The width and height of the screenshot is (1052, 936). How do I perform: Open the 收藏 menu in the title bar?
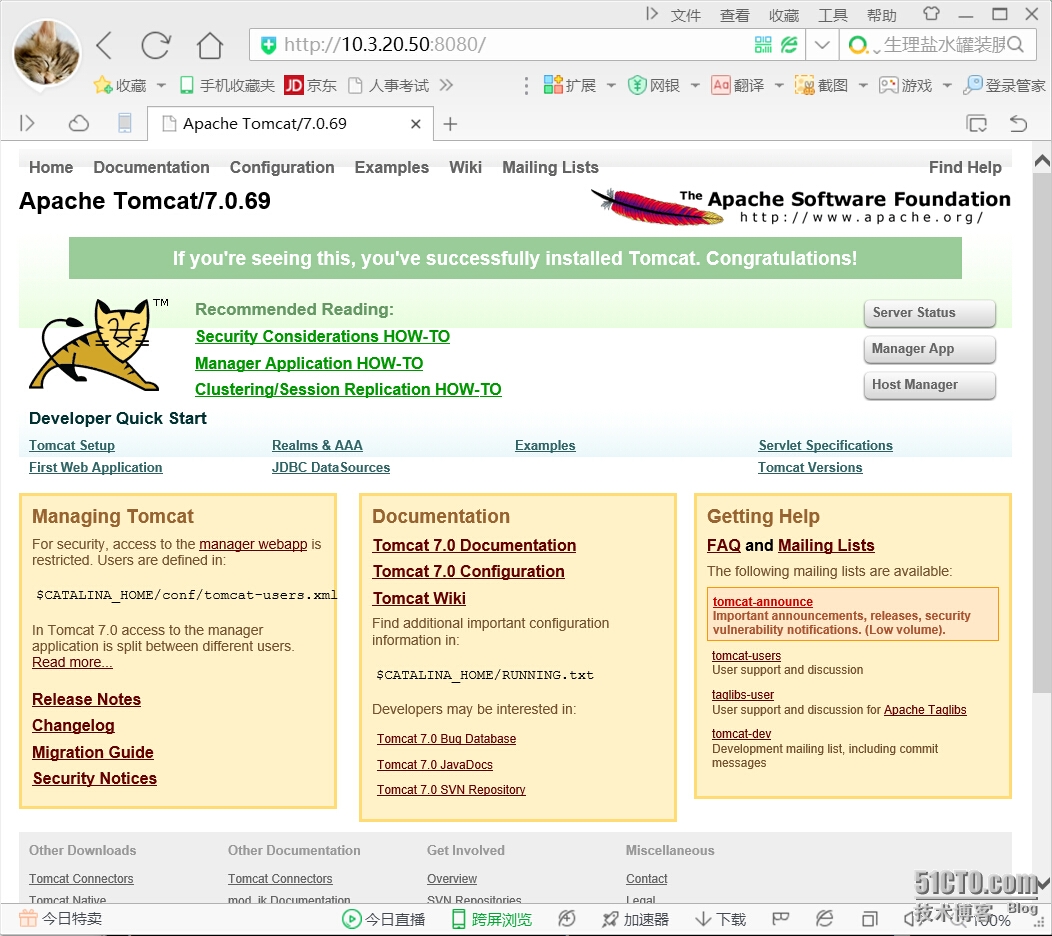click(x=784, y=15)
